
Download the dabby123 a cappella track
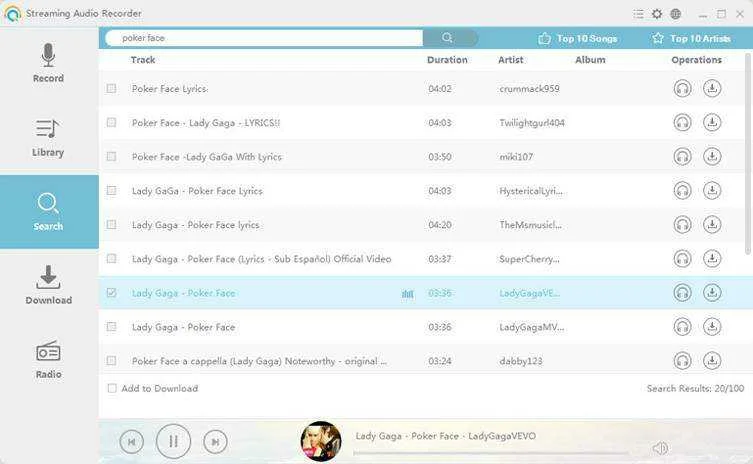712,361
